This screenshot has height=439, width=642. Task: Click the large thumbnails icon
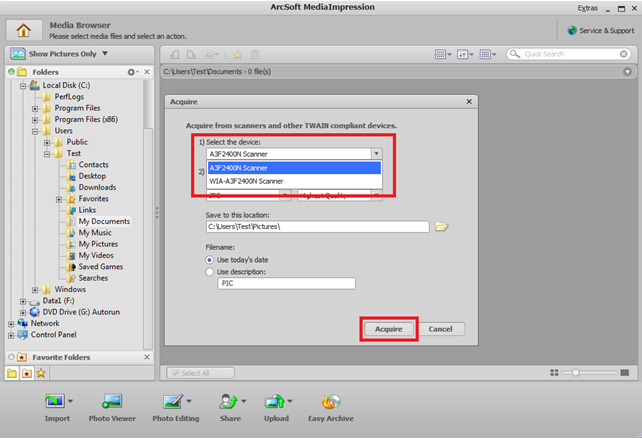click(x=625, y=373)
